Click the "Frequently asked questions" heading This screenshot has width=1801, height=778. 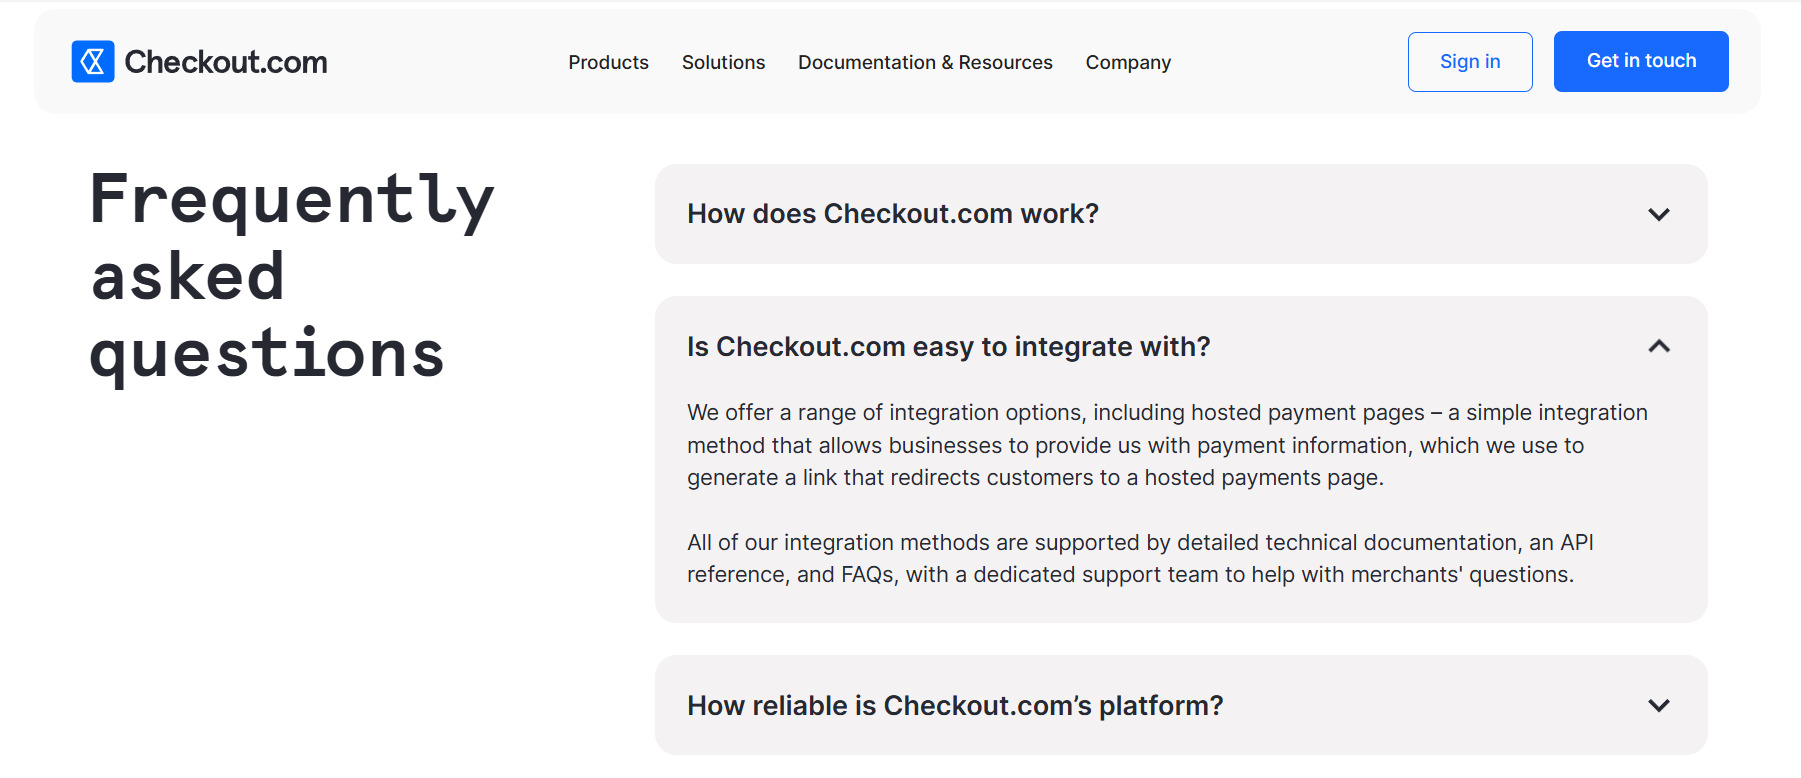coord(290,276)
